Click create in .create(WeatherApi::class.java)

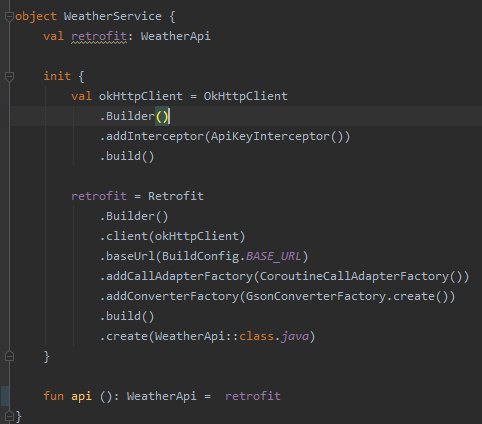(127, 336)
